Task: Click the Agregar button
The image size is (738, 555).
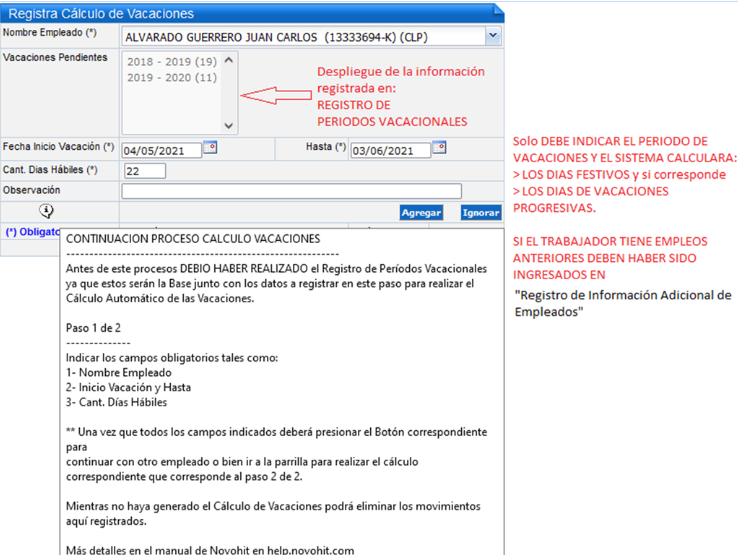Action: tap(421, 213)
